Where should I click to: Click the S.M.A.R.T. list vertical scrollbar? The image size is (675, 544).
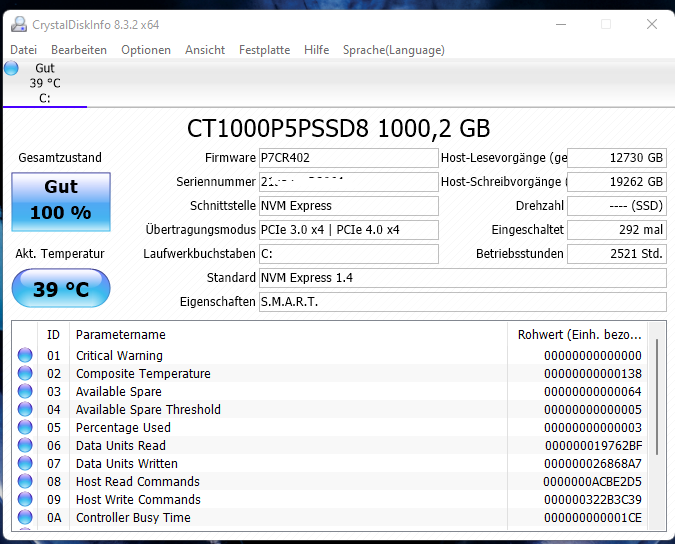(657, 397)
